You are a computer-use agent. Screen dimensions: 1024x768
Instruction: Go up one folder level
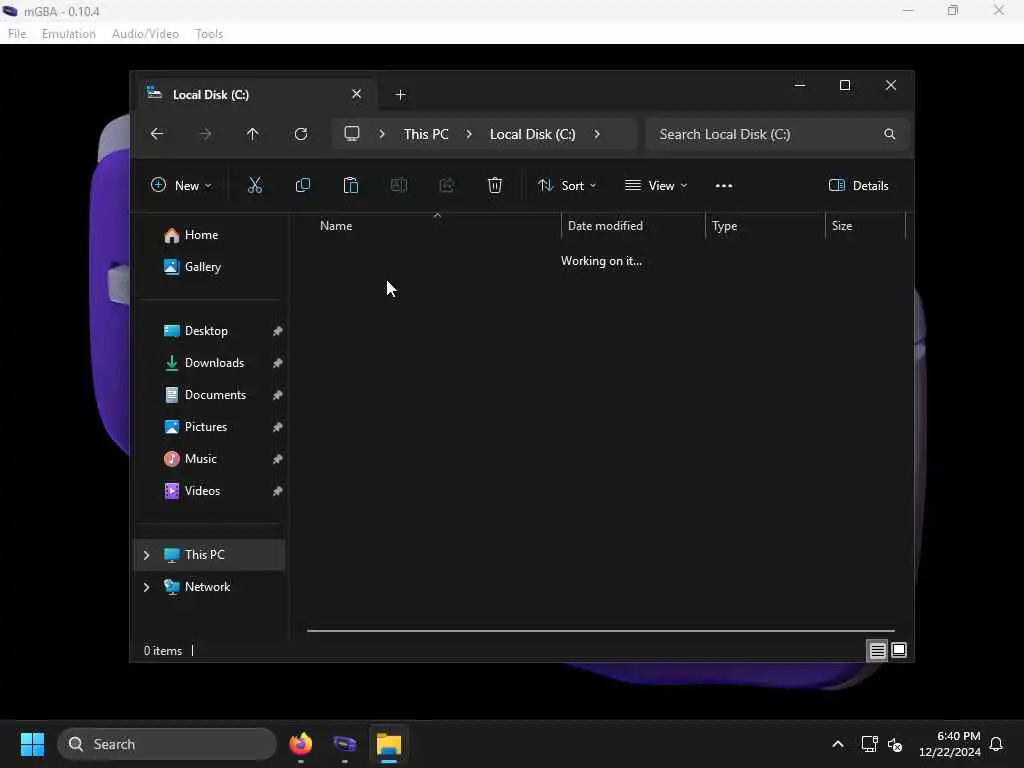coord(253,134)
